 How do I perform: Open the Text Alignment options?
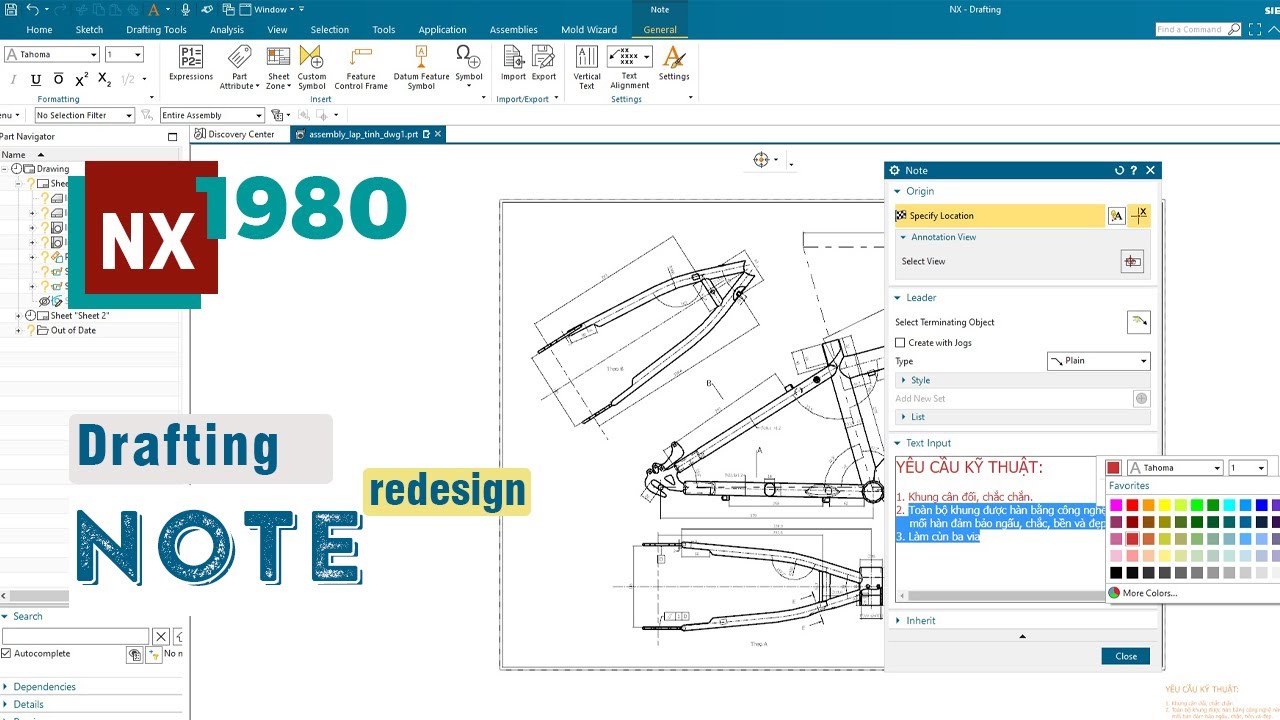coord(630,67)
